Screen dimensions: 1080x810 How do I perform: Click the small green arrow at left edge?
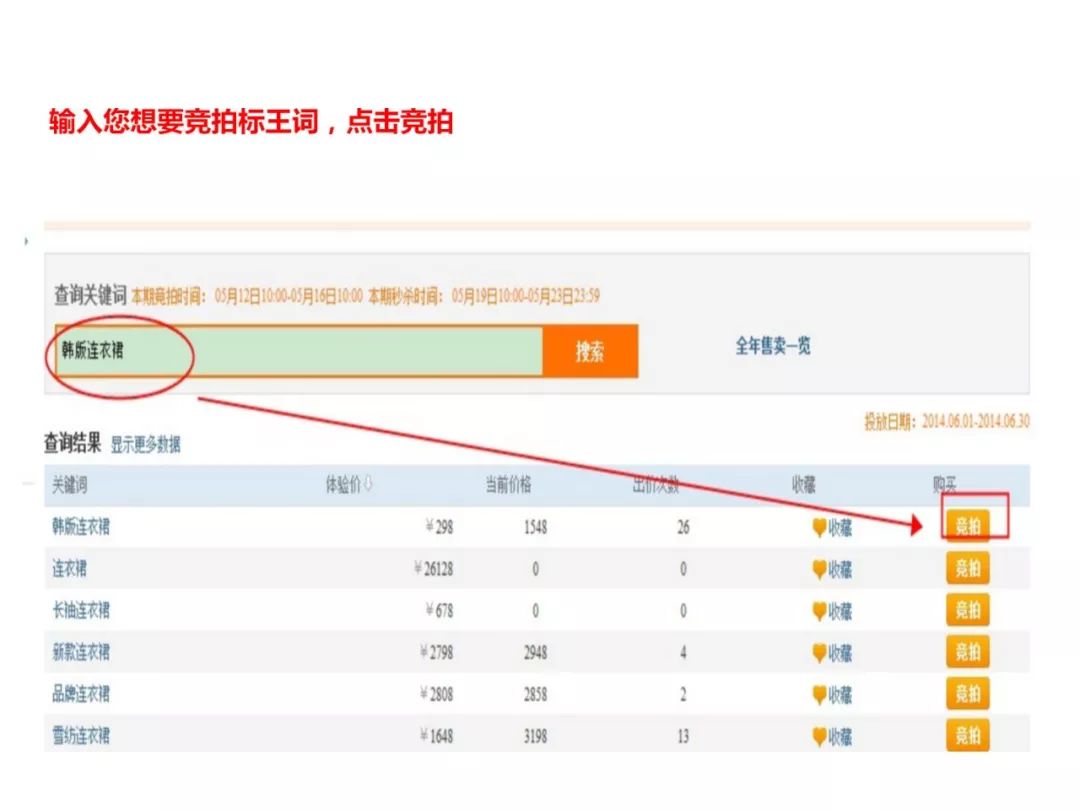pos(24,242)
